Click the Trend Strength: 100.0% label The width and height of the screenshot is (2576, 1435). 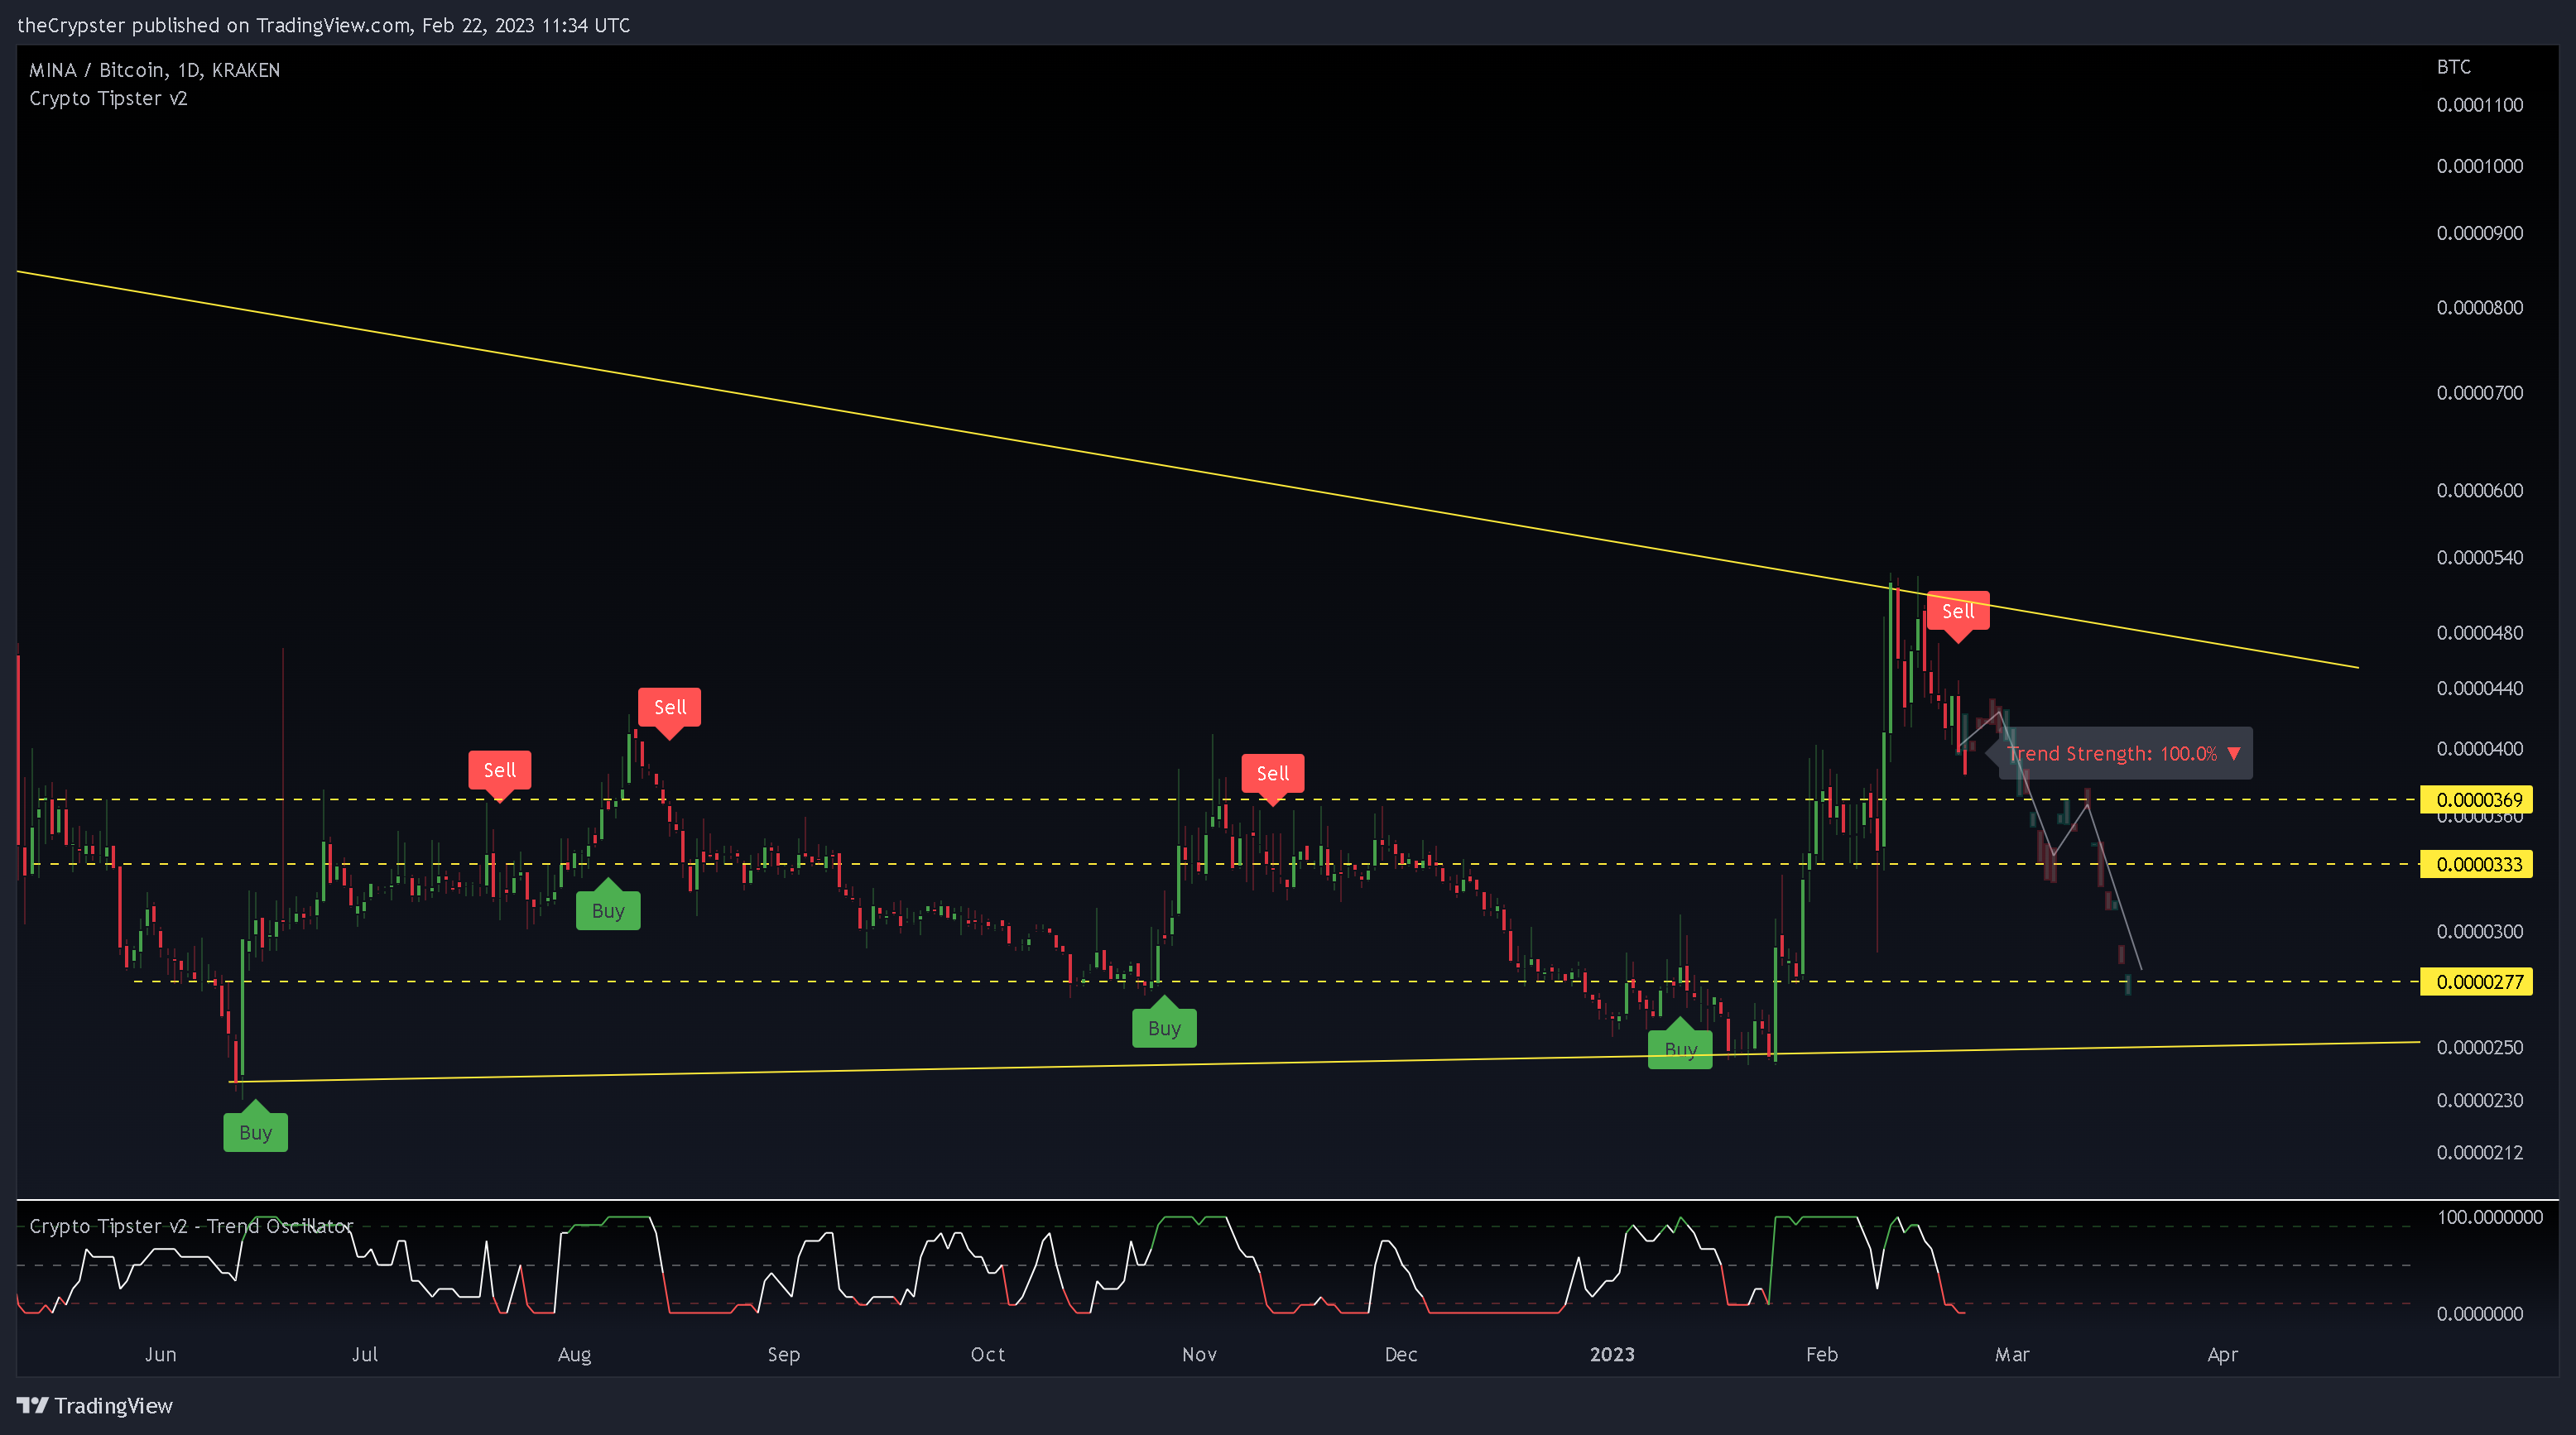(2125, 753)
